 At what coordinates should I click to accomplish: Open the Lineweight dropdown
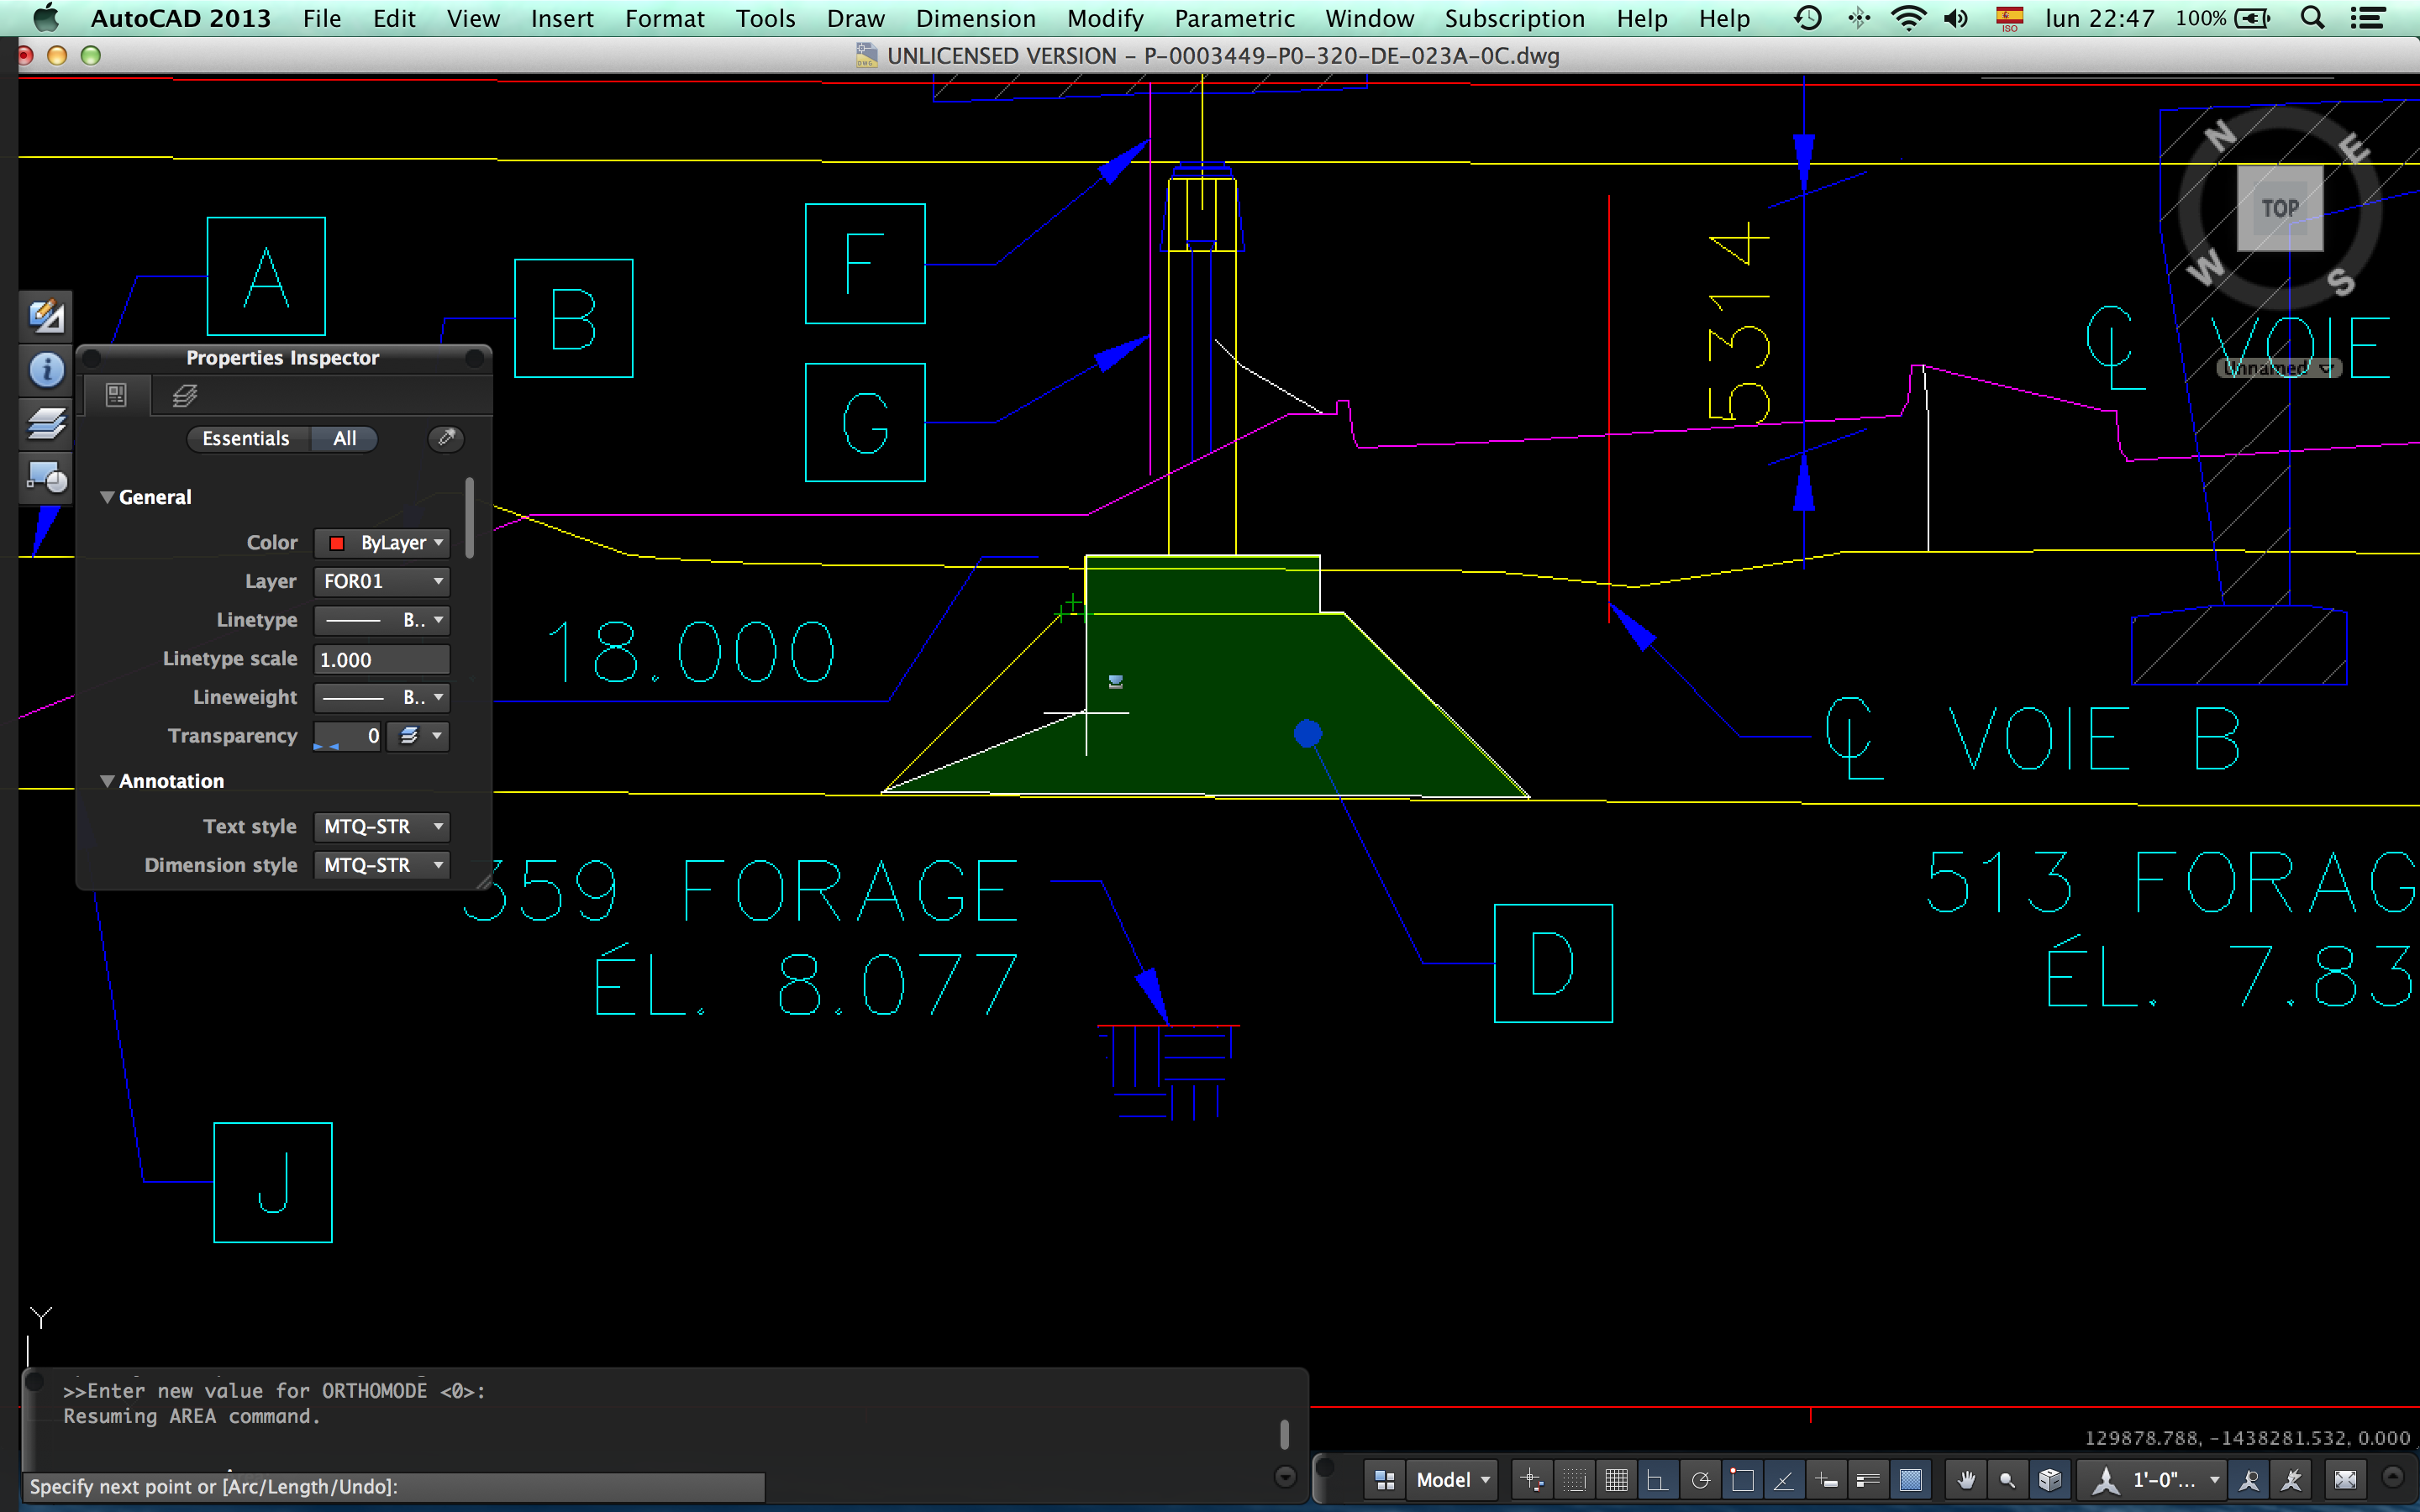pyautogui.click(x=382, y=697)
